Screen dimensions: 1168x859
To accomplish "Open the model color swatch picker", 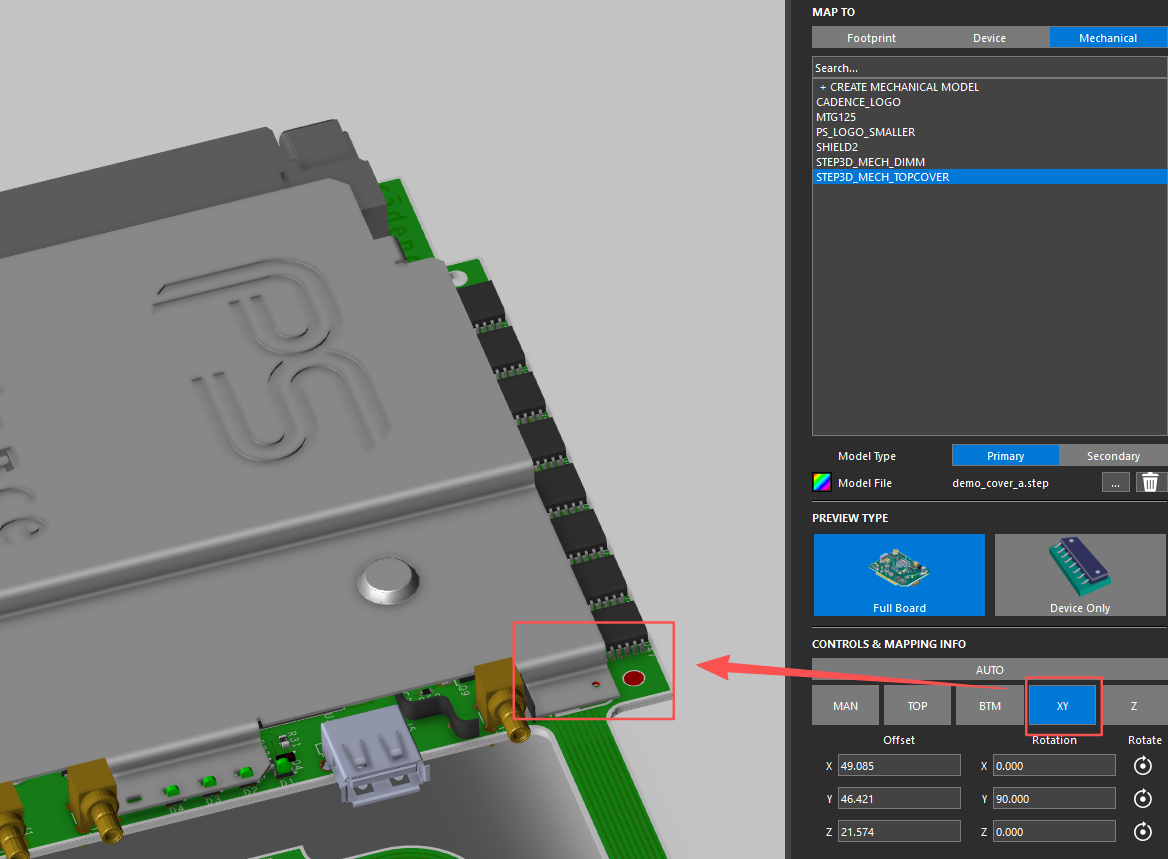I will point(821,483).
